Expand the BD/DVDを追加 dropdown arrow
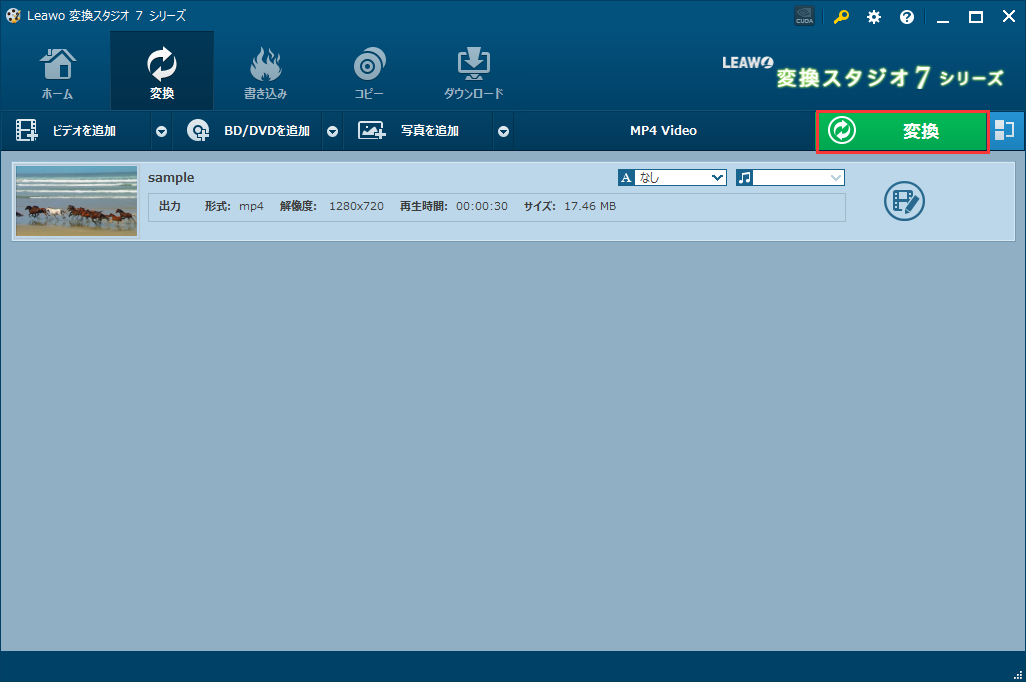The width and height of the screenshot is (1026, 682). click(x=332, y=130)
